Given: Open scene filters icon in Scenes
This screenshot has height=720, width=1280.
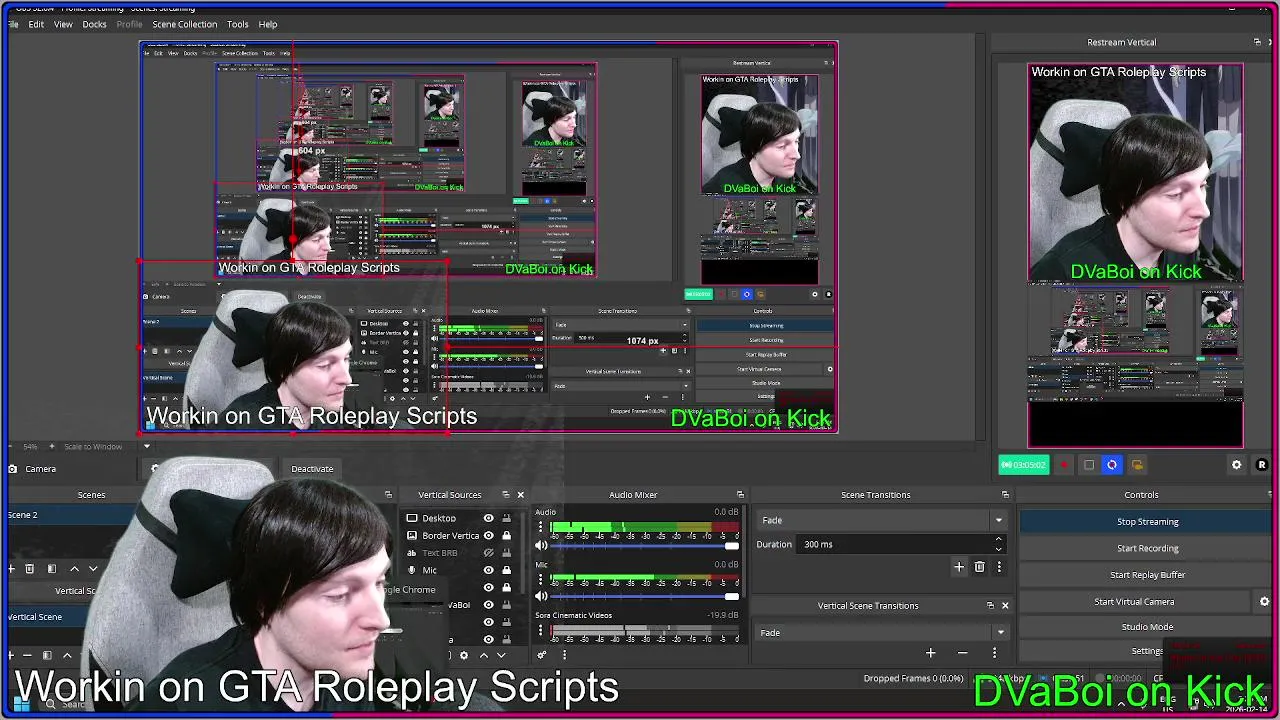Looking at the screenshot, I should pyautogui.click(x=51, y=568).
